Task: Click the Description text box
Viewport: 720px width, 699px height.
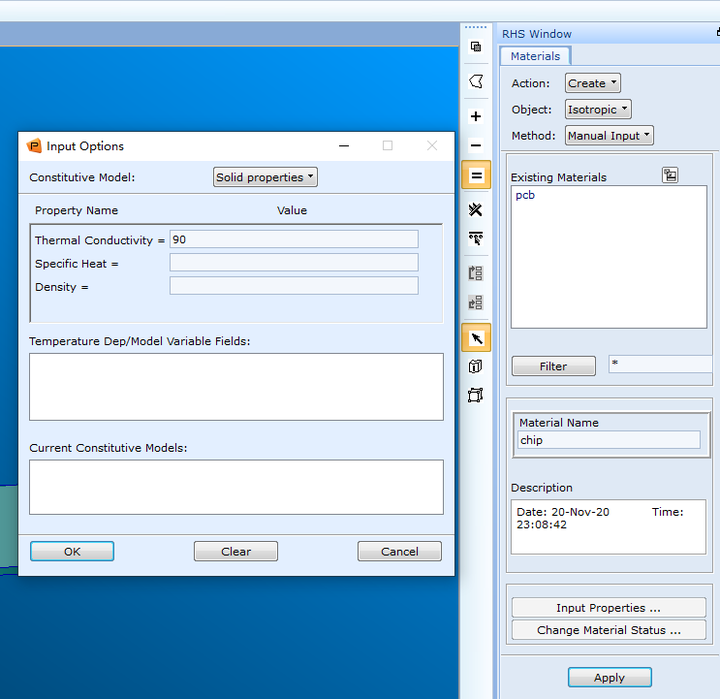Action: pyautogui.click(x=608, y=527)
